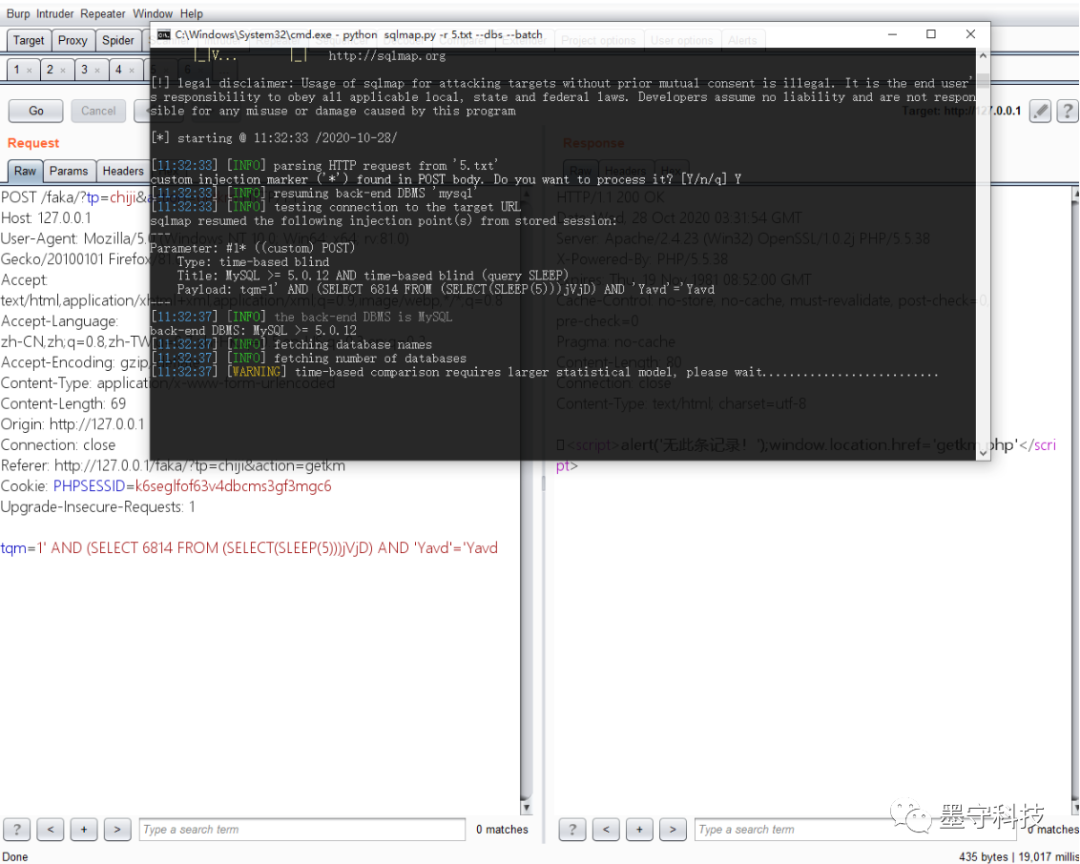Close Repeater tab 3 with its x

[x=97, y=70]
